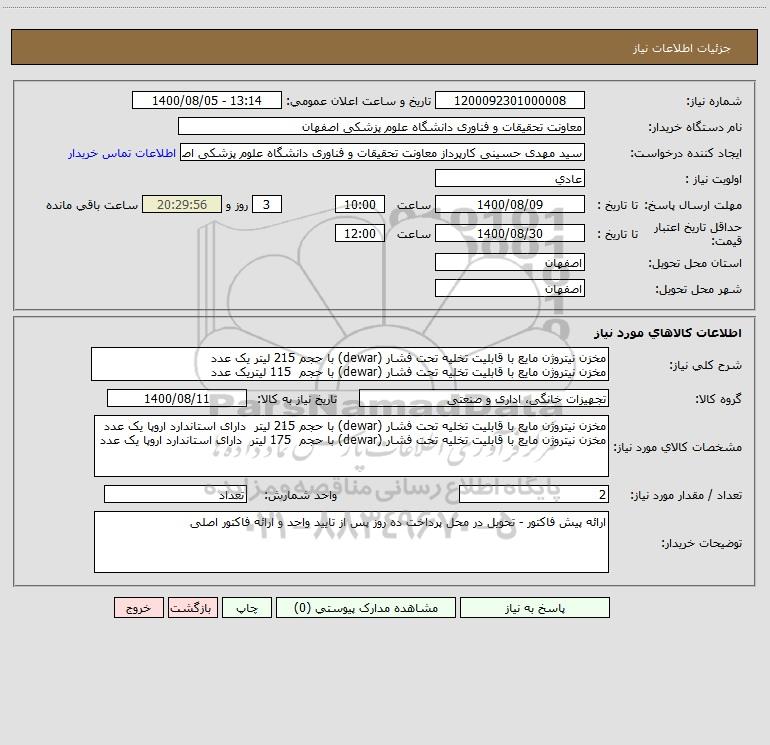Click the 'مهلت ارسال پاسخ:' label

point(692,205)
